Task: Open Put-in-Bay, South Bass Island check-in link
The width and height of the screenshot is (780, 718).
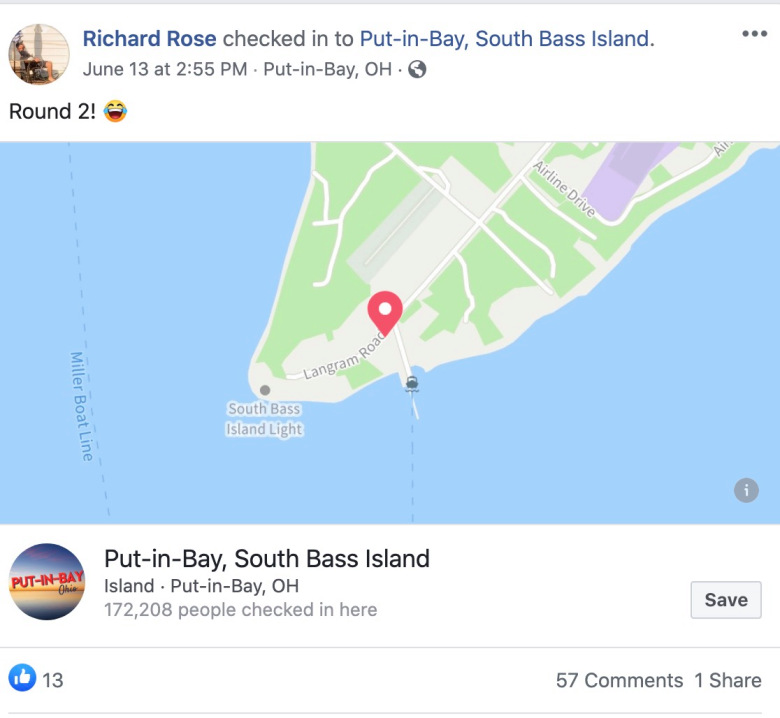Action: click(506, 39)
